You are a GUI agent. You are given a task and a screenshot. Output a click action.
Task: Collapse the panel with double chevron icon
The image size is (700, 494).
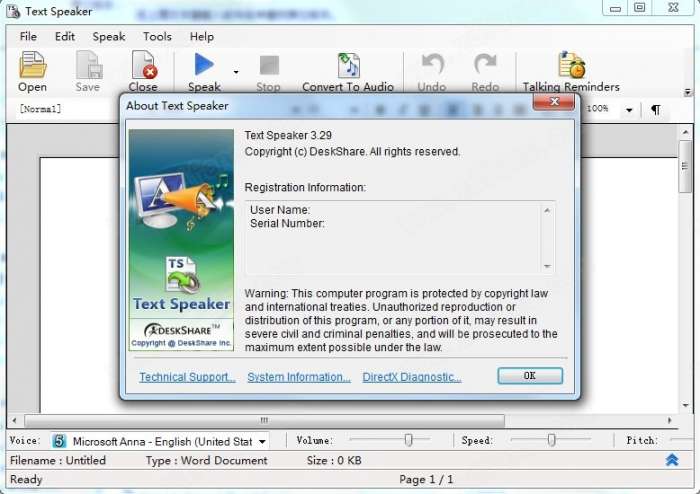point(672,460)
